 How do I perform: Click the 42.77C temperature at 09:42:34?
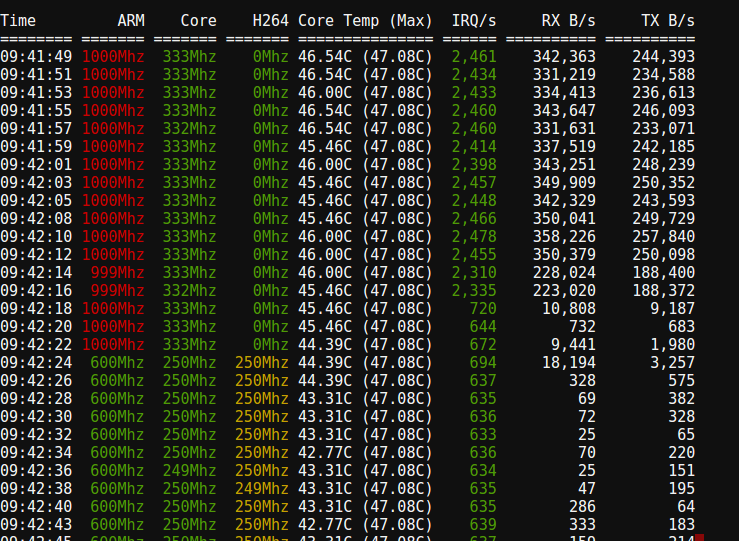pyautogui.click(x=325, y=452)
